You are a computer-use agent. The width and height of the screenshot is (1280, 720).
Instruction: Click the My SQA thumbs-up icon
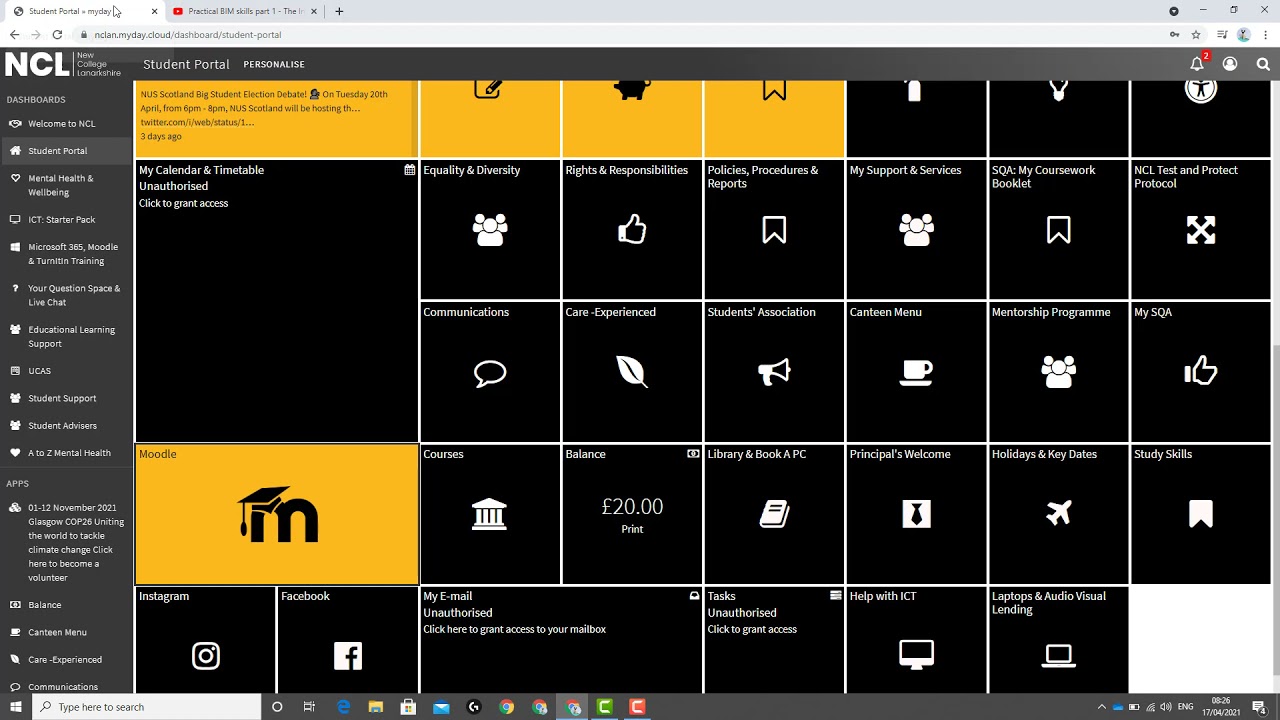[1200, 371]
